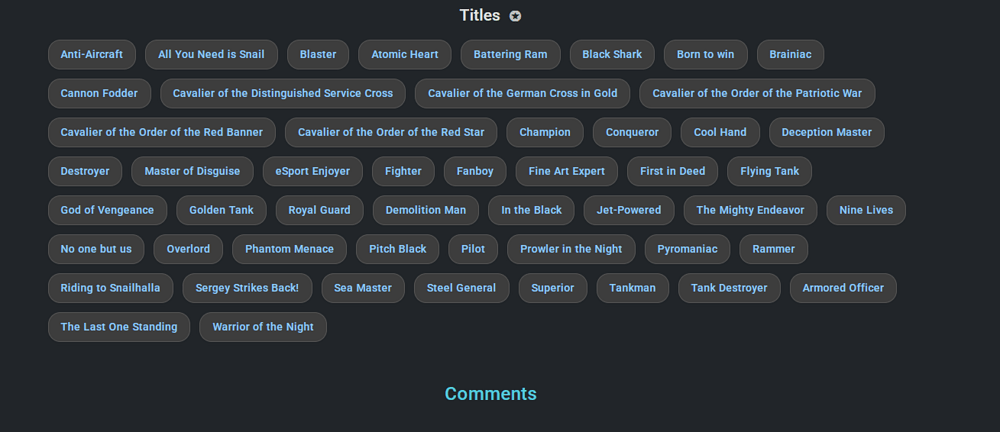Click the star icon beside Titles heading

click(x=515, y=16)
